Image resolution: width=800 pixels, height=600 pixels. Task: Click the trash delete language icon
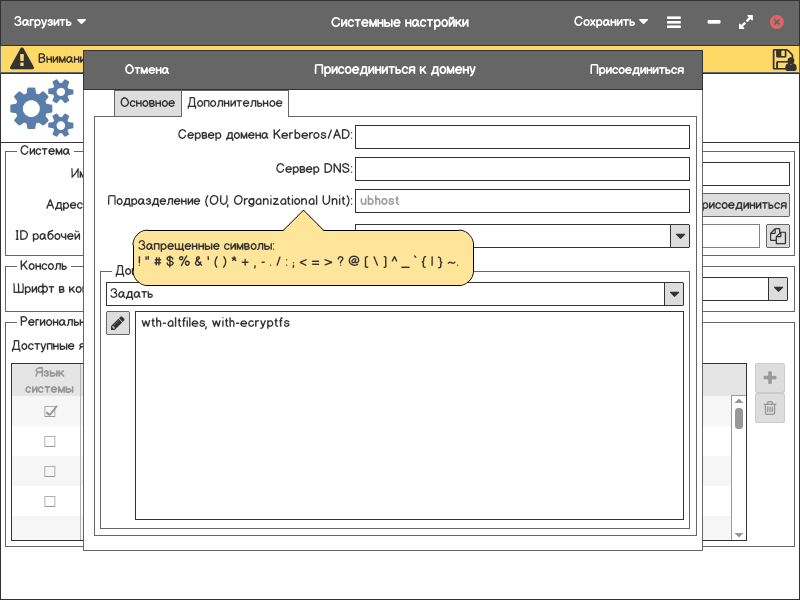click(x=769, y=407)
